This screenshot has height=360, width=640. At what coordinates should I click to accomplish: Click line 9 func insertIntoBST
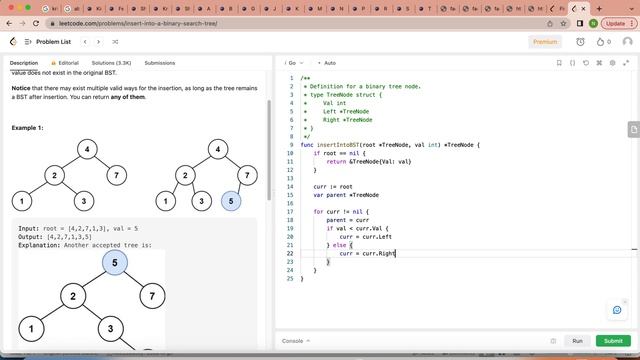[x=390, y=145]
